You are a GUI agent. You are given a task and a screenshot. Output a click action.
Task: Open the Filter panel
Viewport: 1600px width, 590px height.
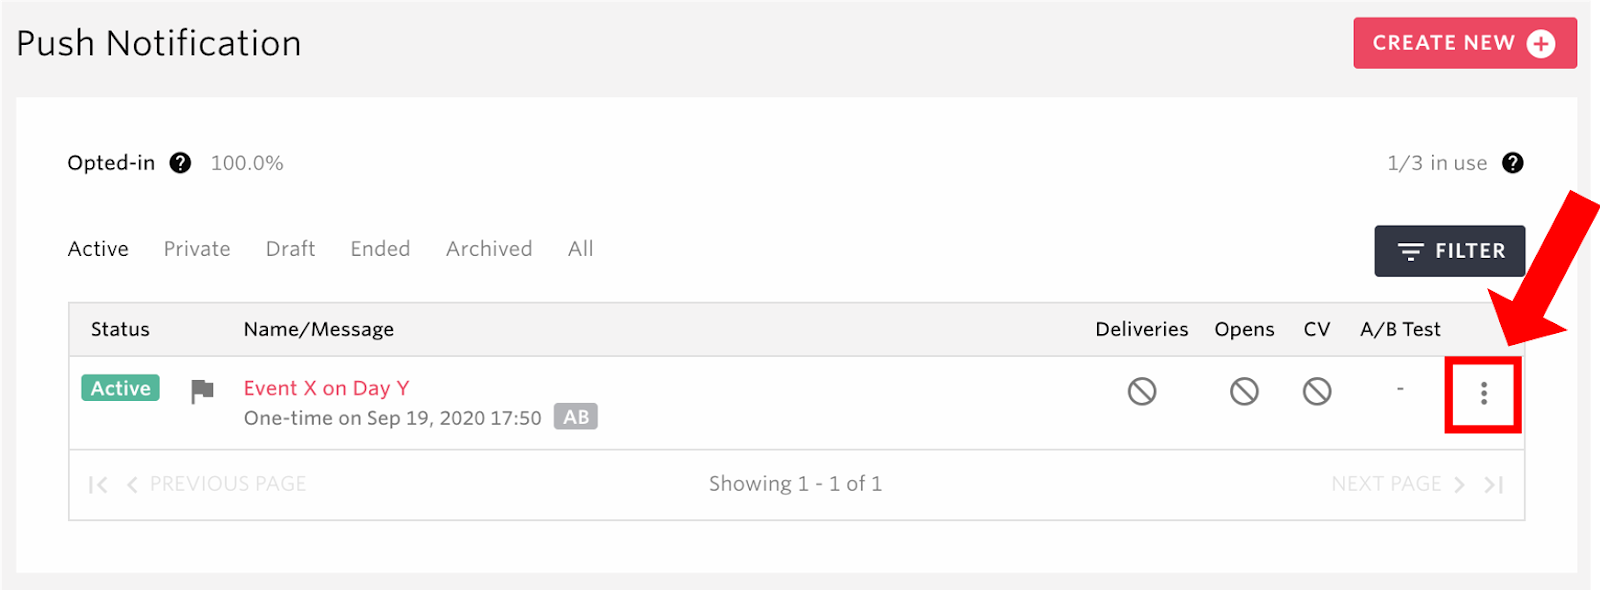pos(1449,251)
